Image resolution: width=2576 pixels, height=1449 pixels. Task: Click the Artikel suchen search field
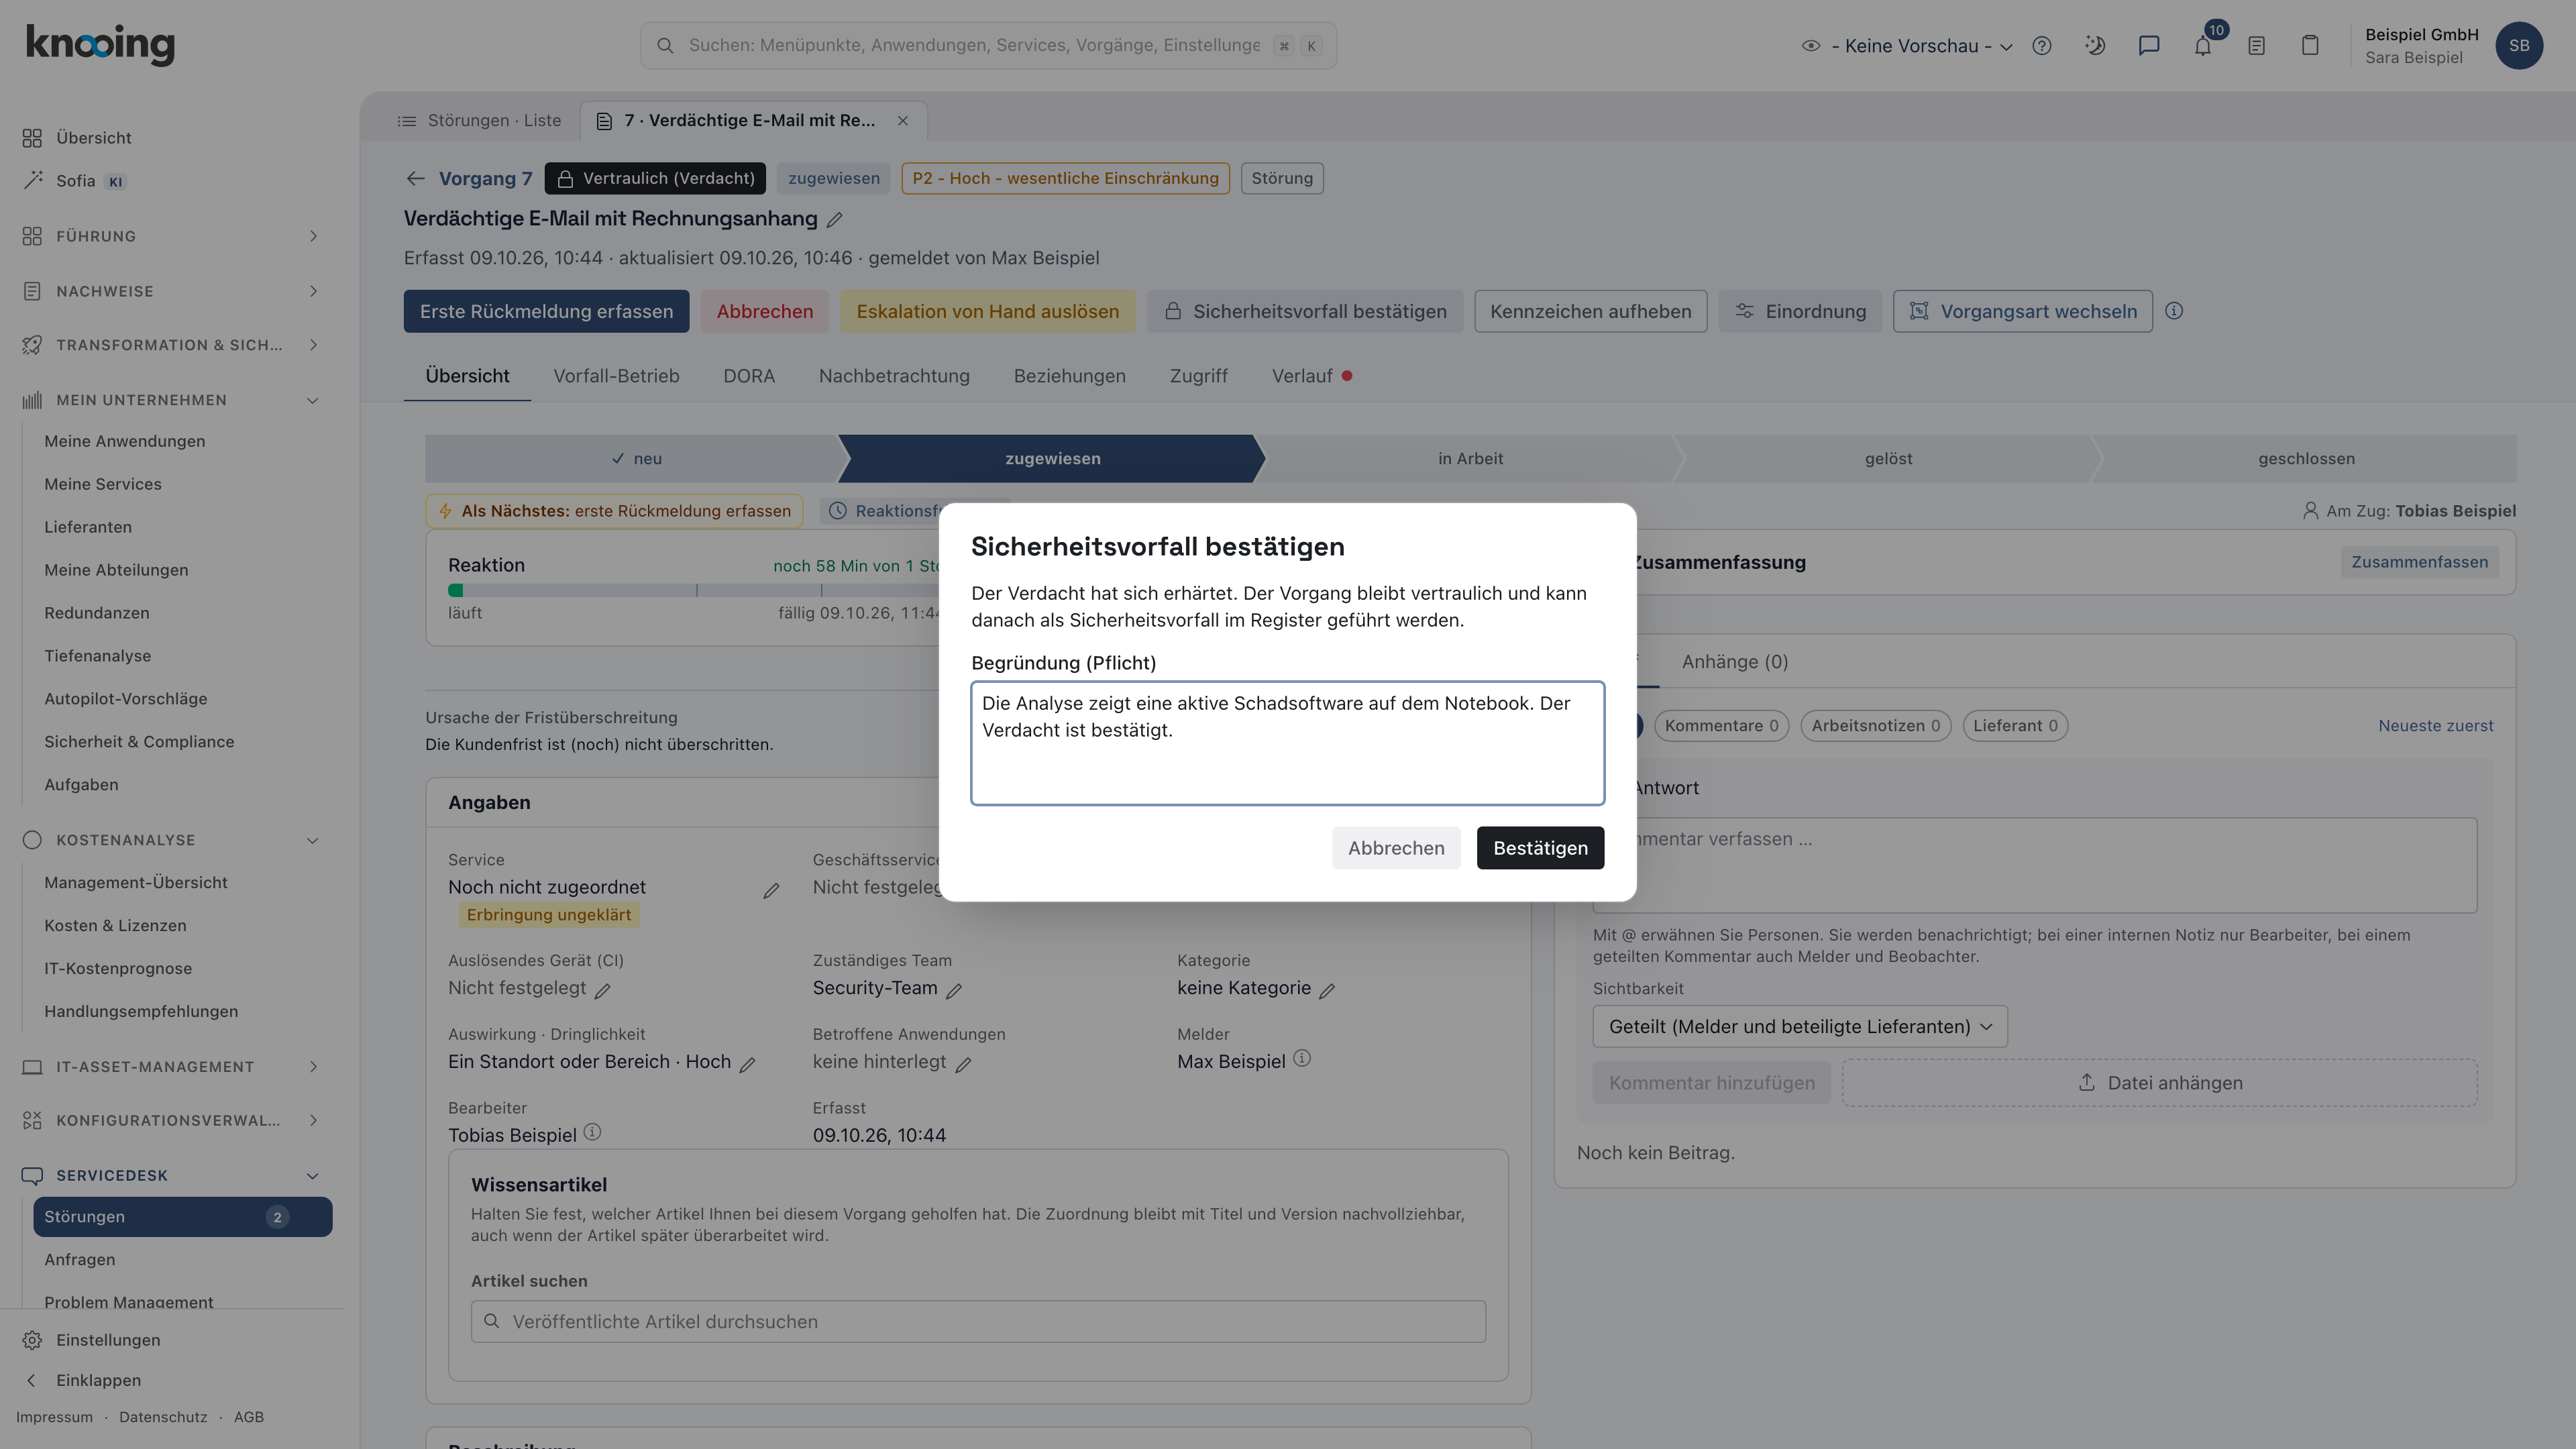[978, 1322]
